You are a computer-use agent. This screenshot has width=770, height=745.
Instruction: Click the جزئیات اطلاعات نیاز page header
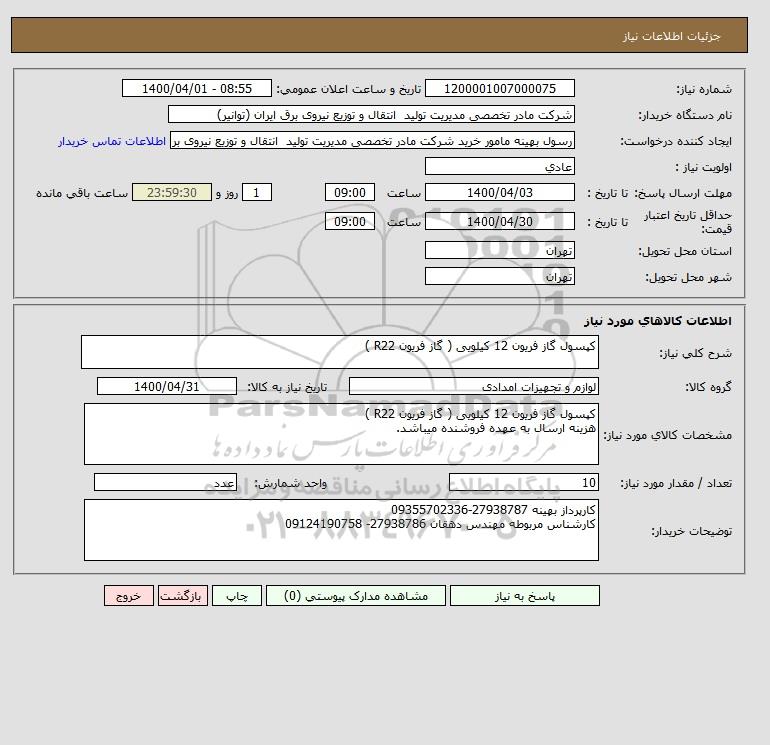click(x=672, y=36)
